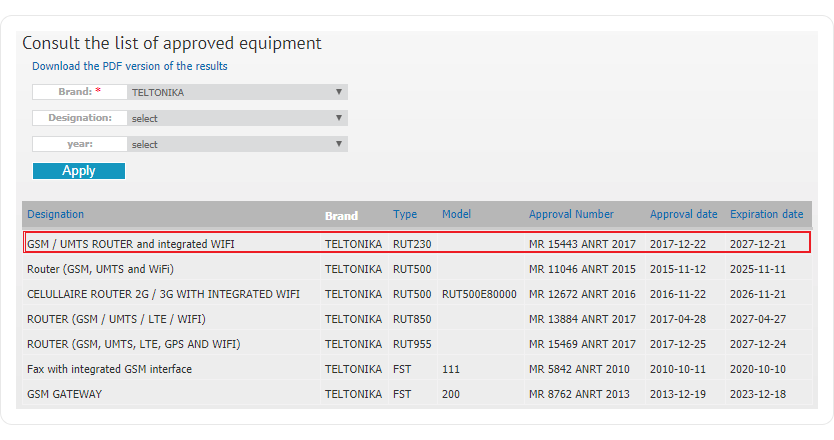Viewport: 834px width, 440px height.
Task: Select the Router (GSM, UMTS and WiFi) row
Action: point(113,269)
